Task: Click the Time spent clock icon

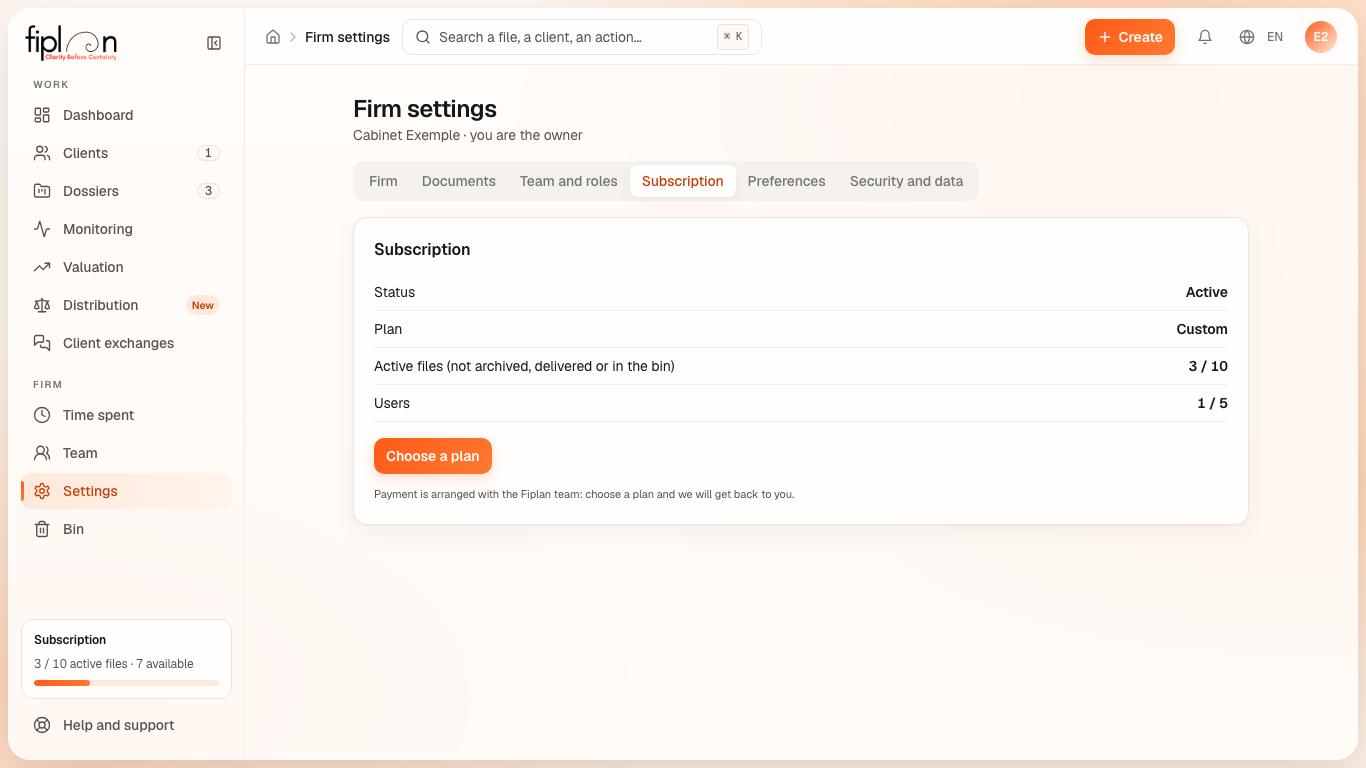Action: pyautogui.click(x=42, y=415)
